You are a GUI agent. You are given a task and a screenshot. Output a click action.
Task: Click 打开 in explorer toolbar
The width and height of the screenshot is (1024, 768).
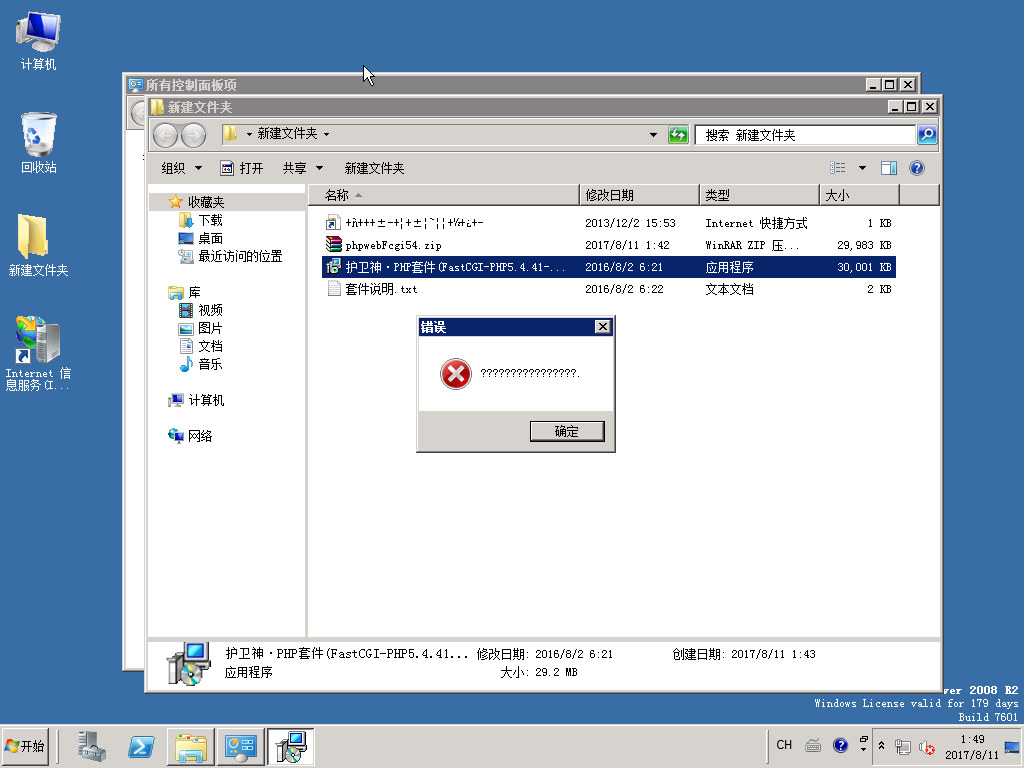click(242, 168)
